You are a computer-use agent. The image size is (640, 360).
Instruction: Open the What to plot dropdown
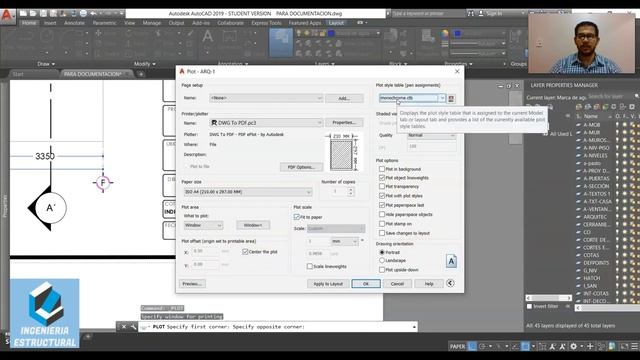203,225
